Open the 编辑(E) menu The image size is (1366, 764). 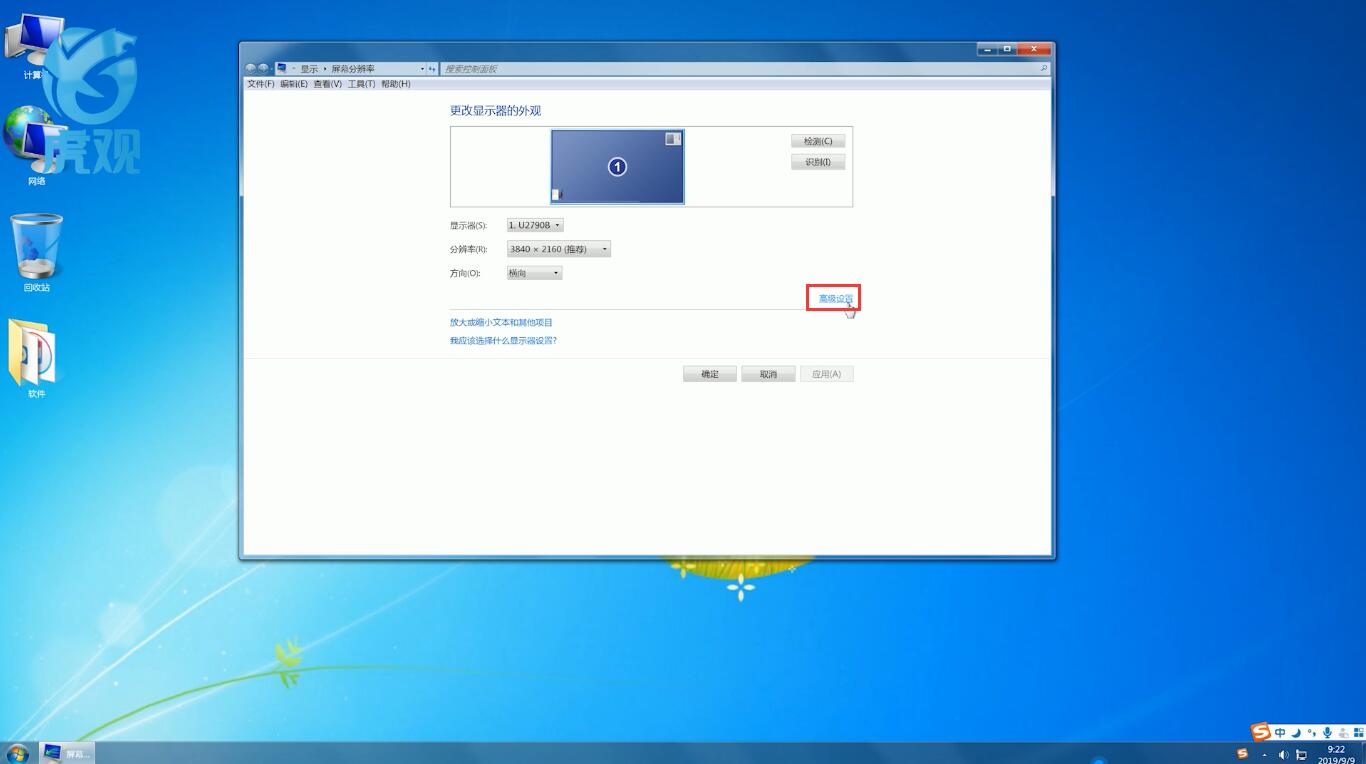[294, 84]
